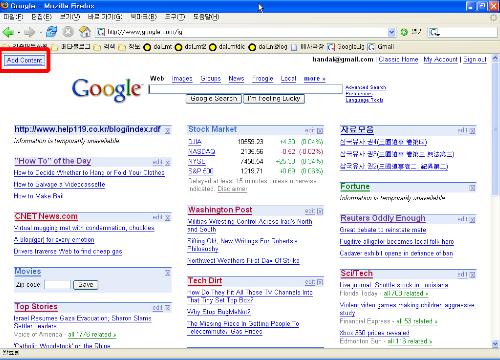Viewport: 500px width, 360px height.
Task: Close the Stock Market module with its X
Action: coord(320,131)
